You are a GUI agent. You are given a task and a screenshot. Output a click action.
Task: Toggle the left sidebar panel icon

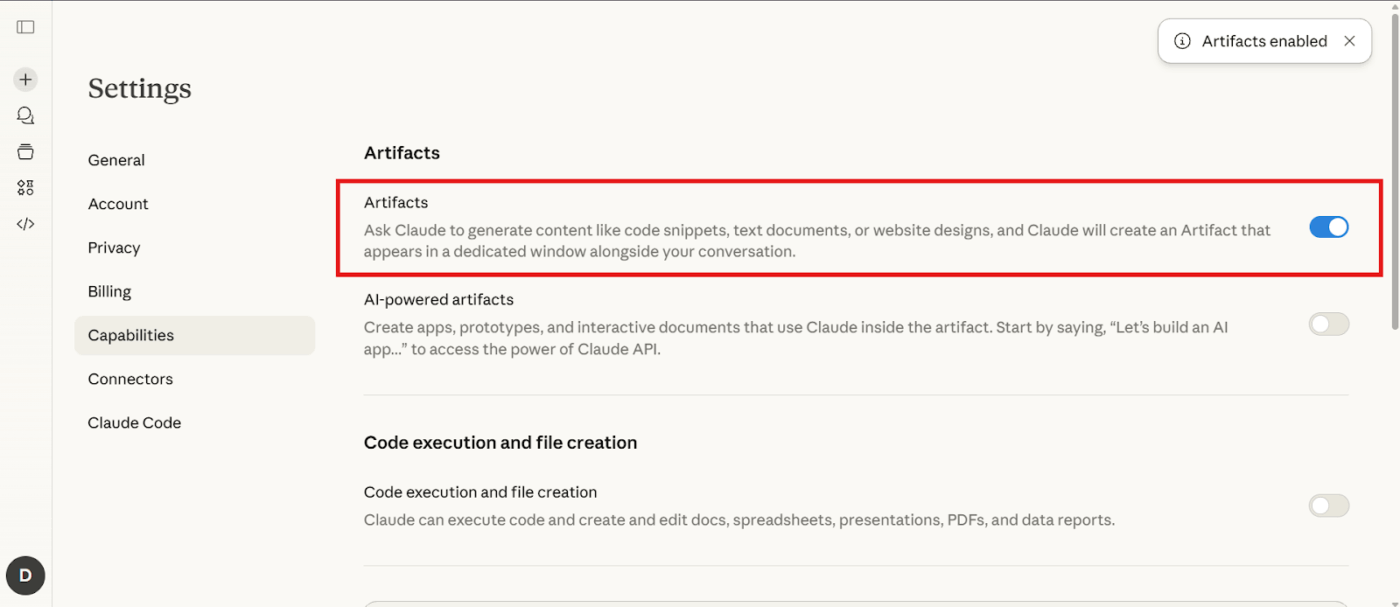click(x=26, y=27)
